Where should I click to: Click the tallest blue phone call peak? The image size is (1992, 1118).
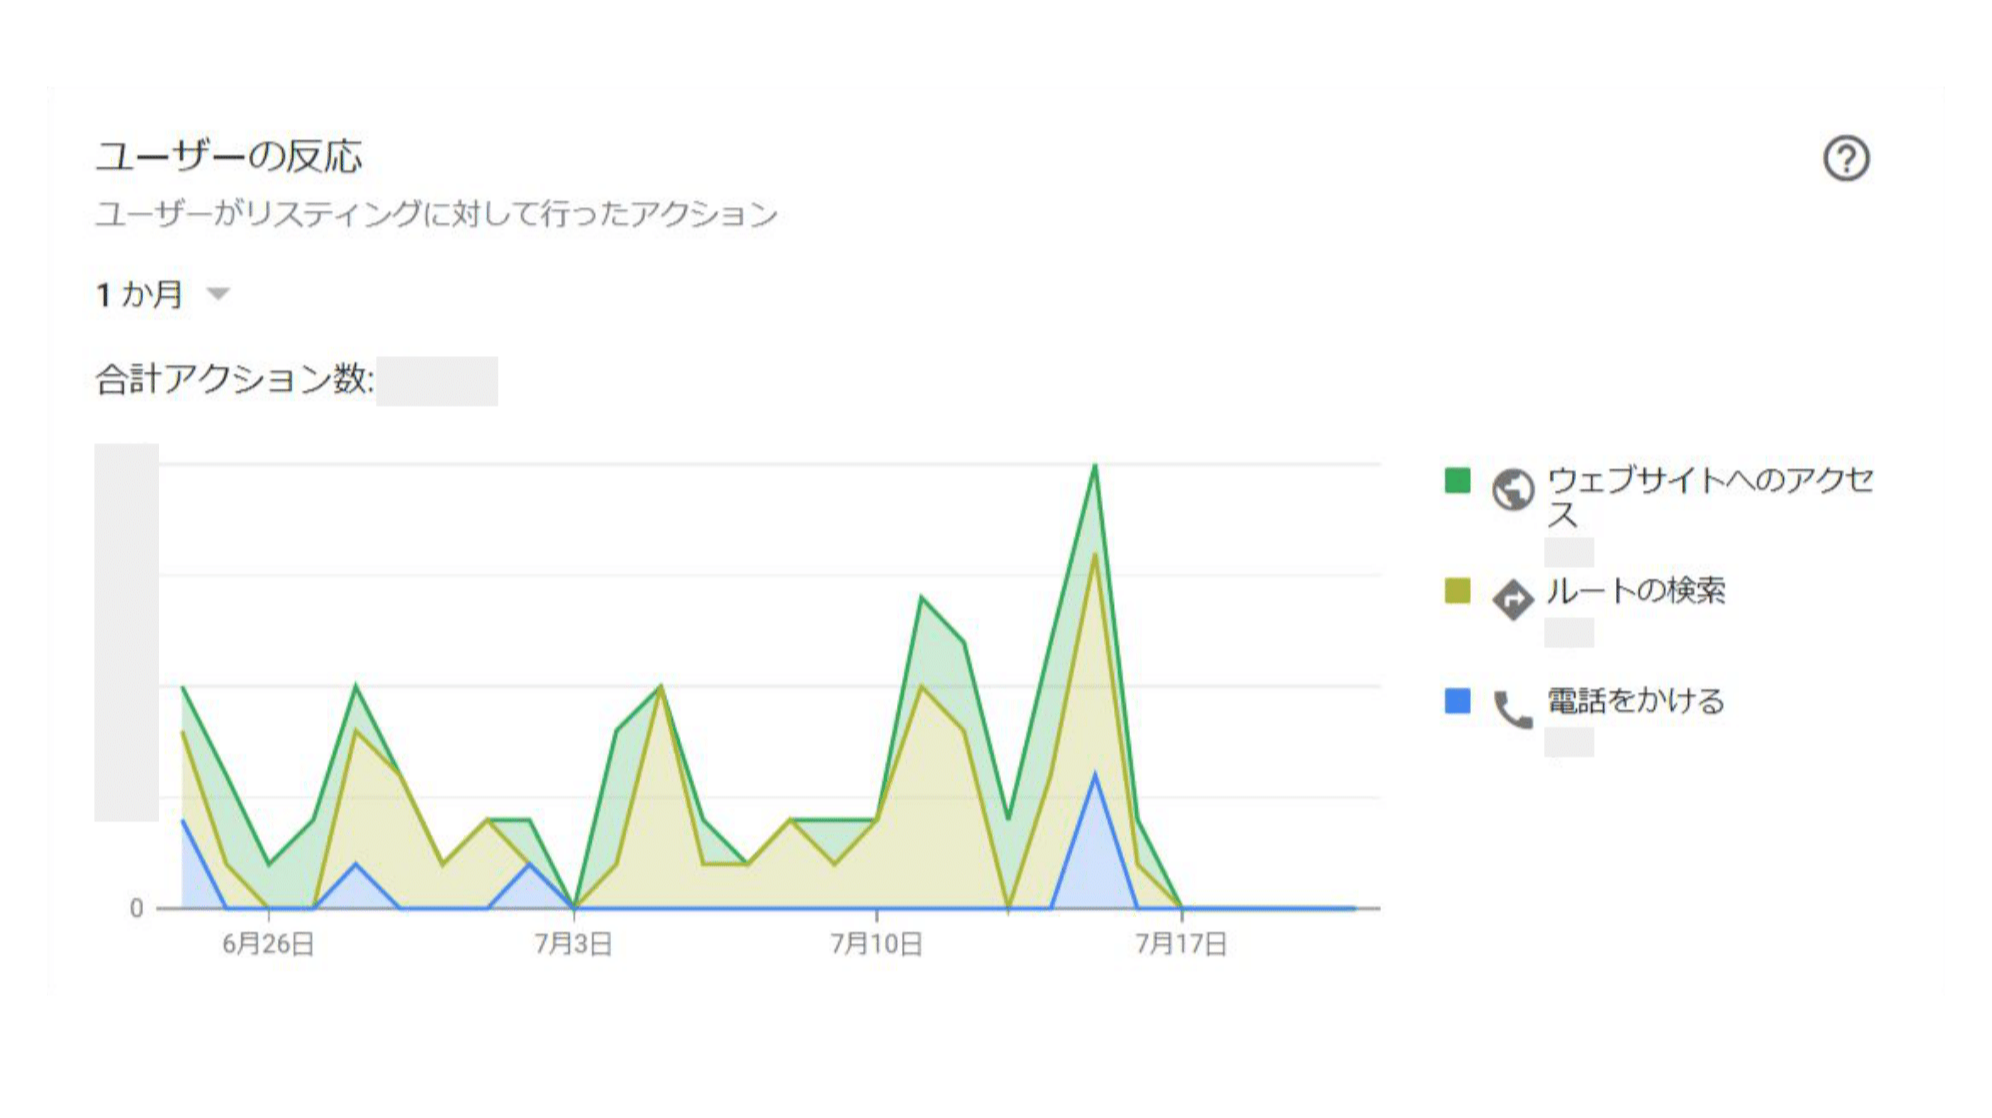(x=1095, y=776)
